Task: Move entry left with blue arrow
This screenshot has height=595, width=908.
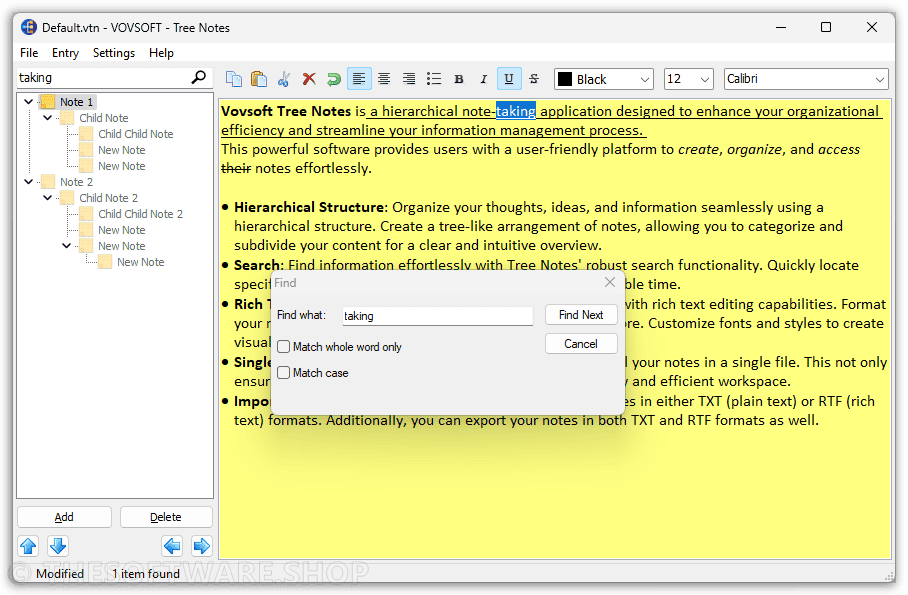Action: click(172, 546)
